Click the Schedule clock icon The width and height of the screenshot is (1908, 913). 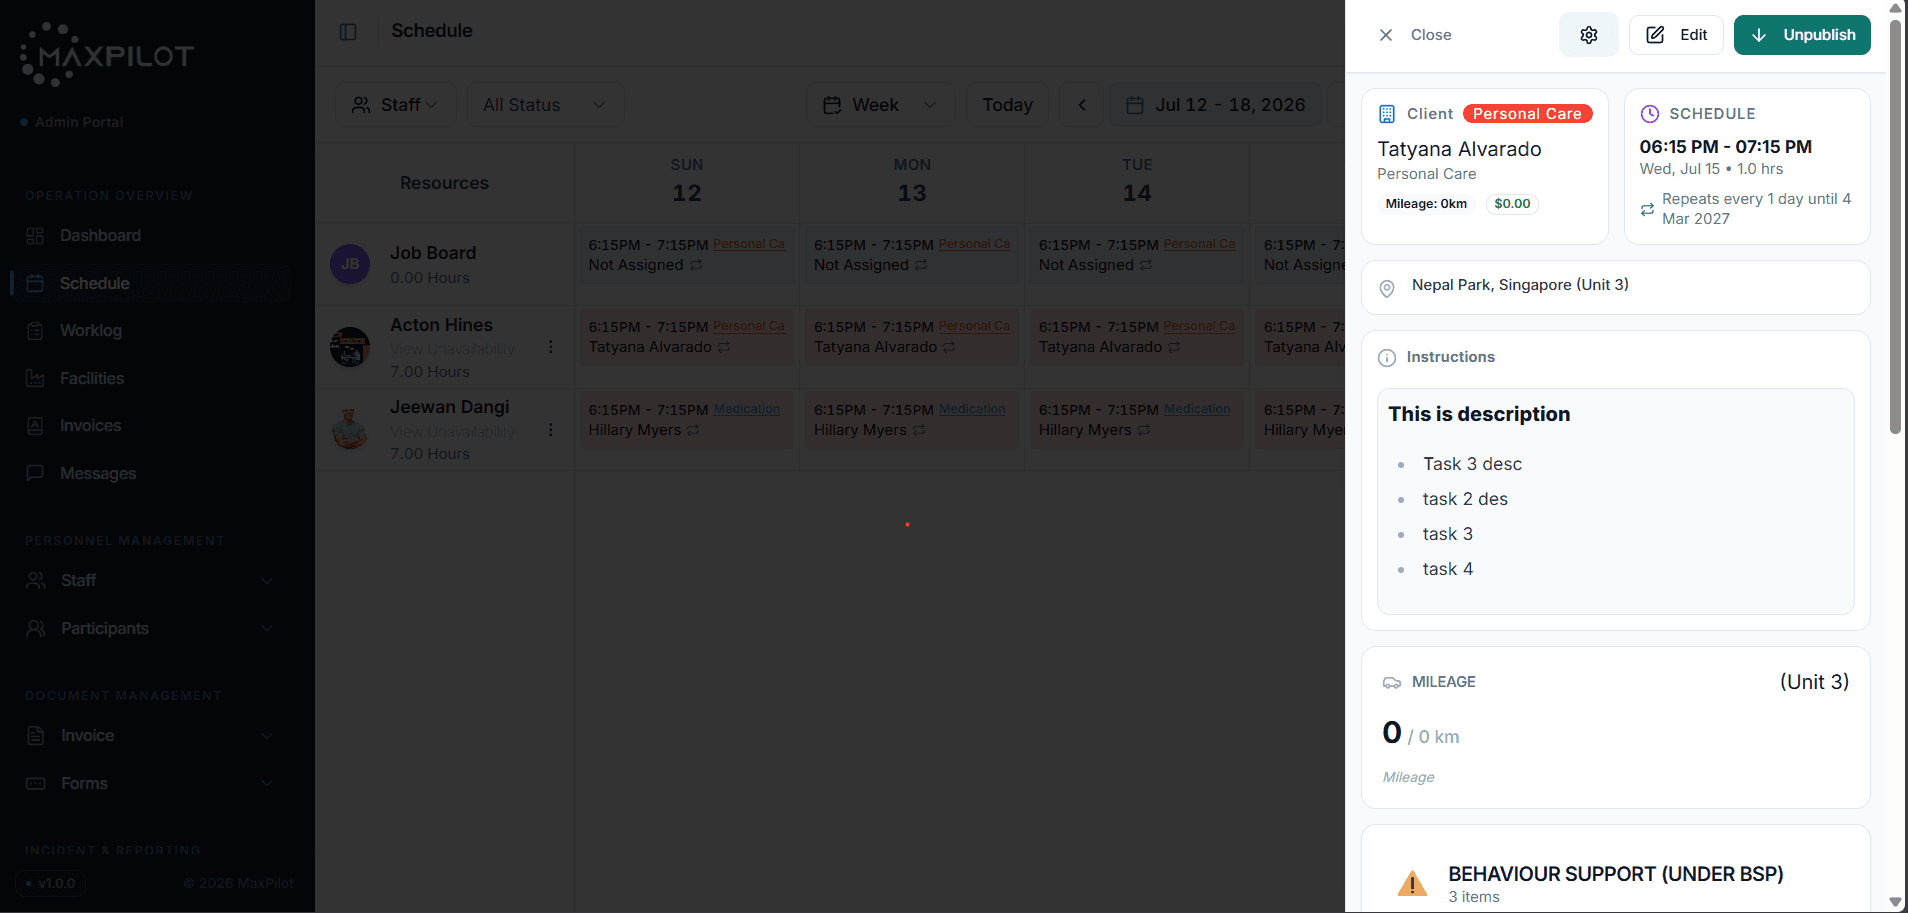coord(1650,114)
